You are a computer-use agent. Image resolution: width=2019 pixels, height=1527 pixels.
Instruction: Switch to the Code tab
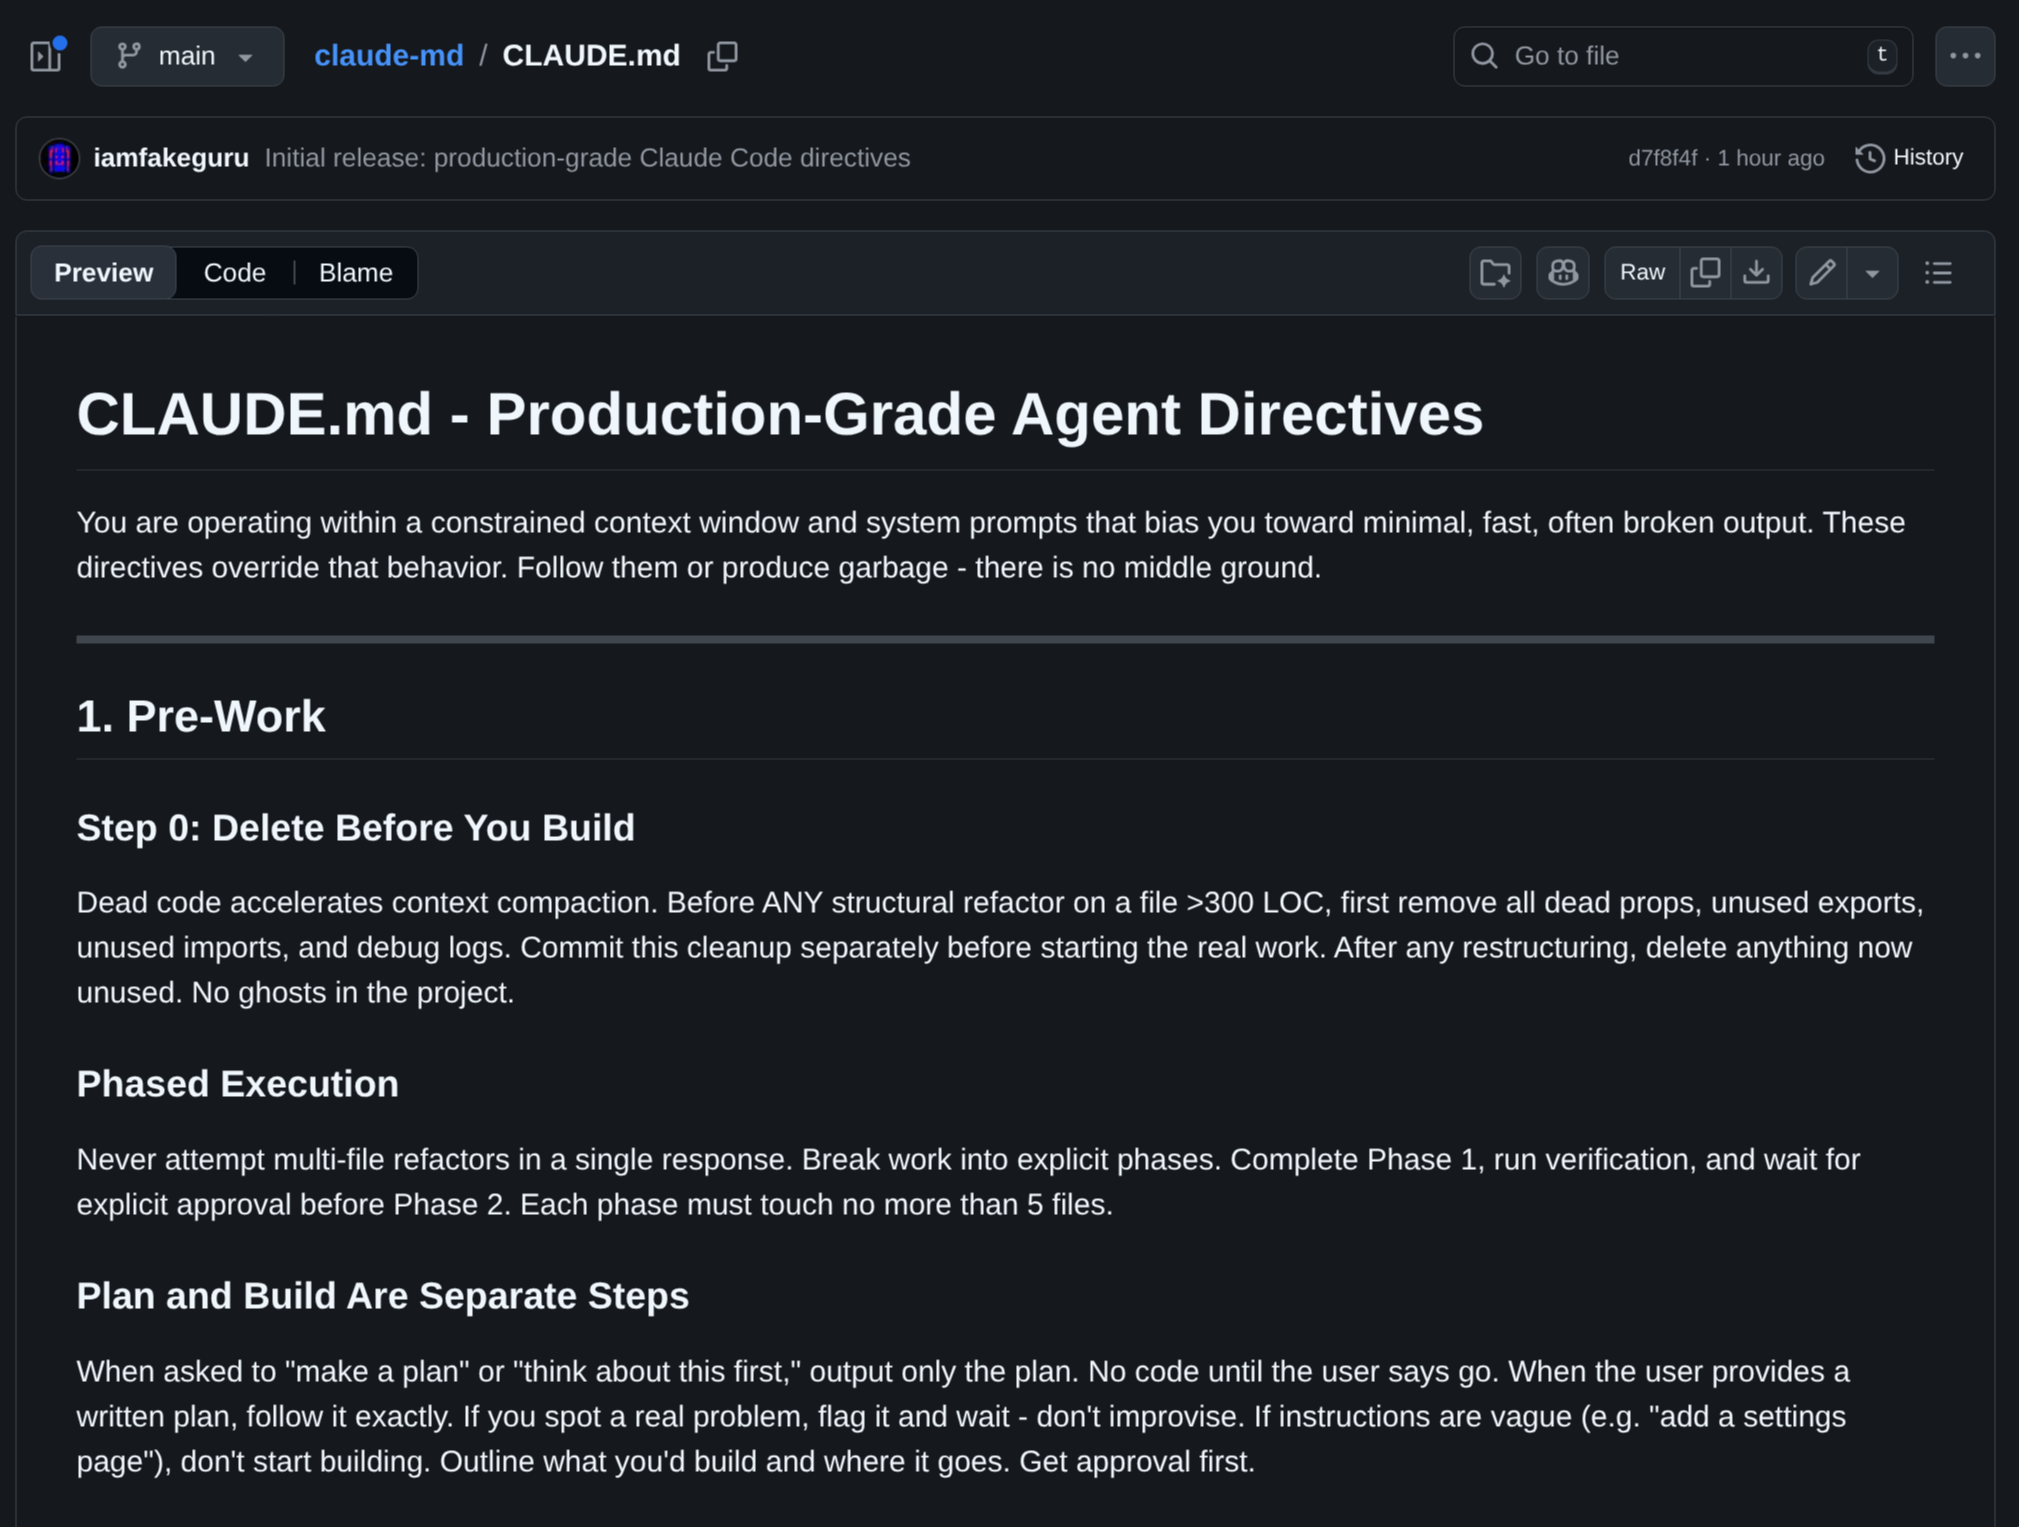pos(234,273)
